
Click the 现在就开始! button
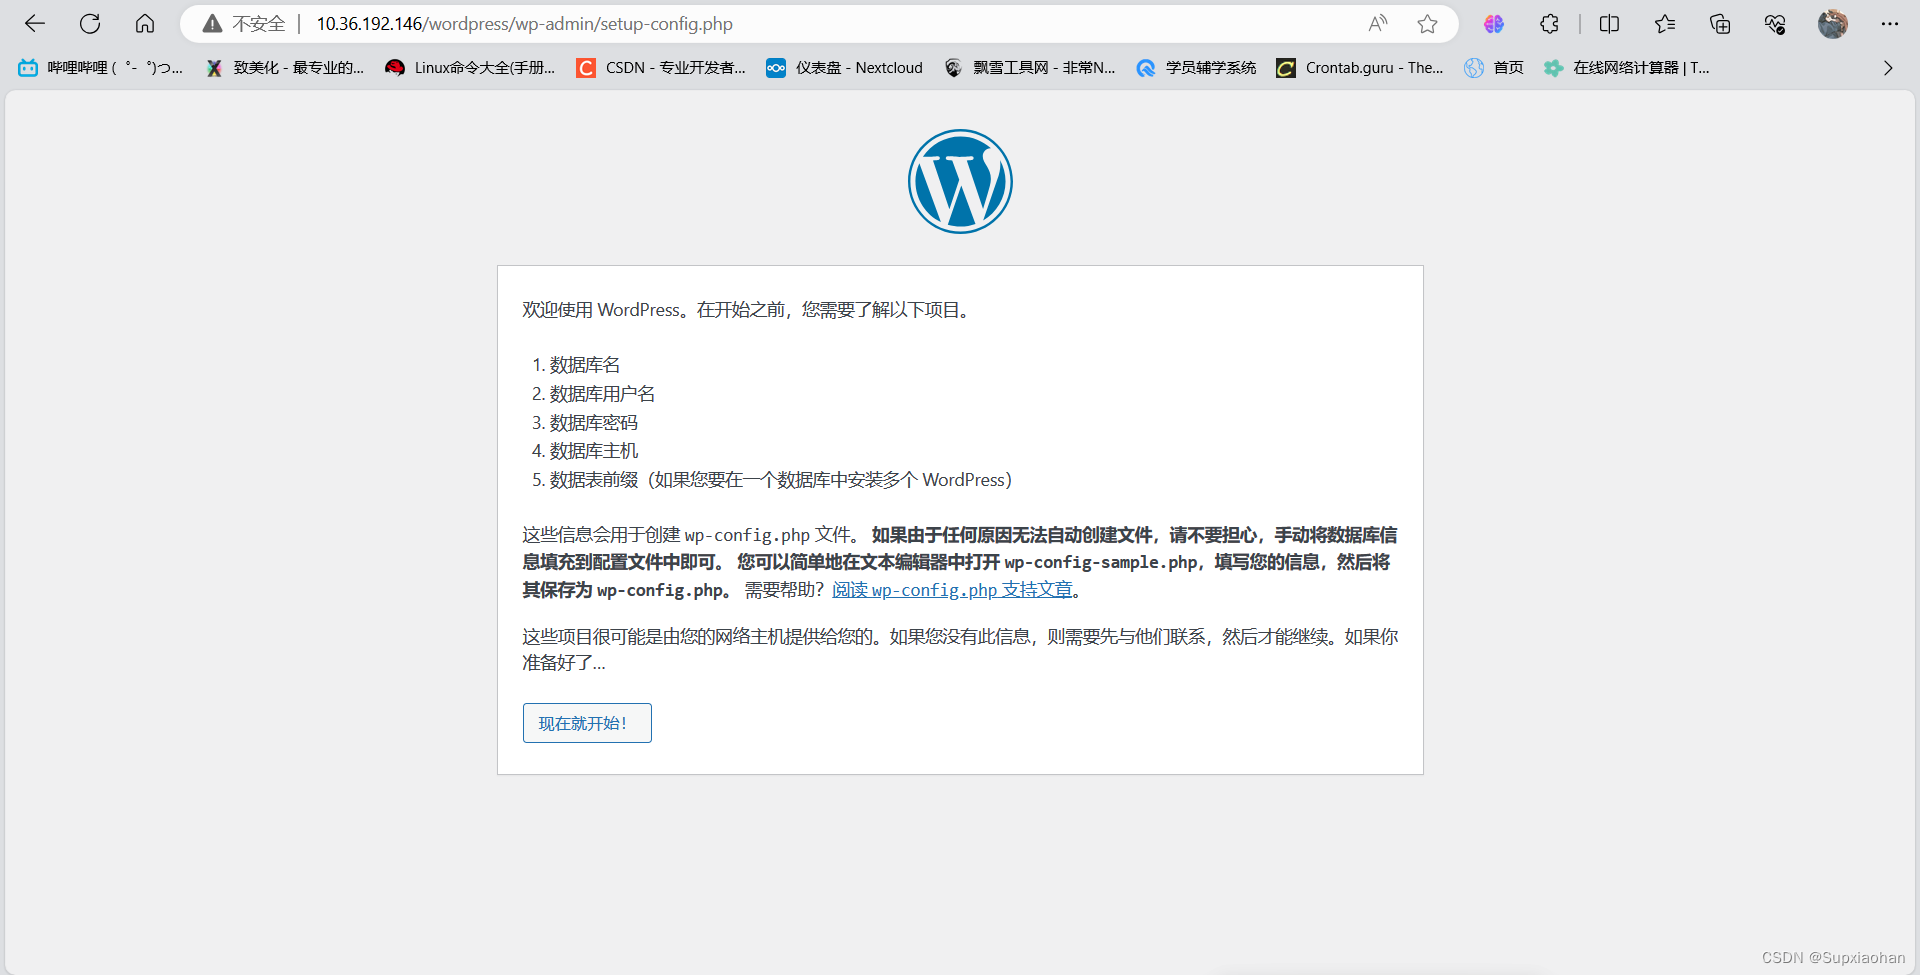[587, 723]
